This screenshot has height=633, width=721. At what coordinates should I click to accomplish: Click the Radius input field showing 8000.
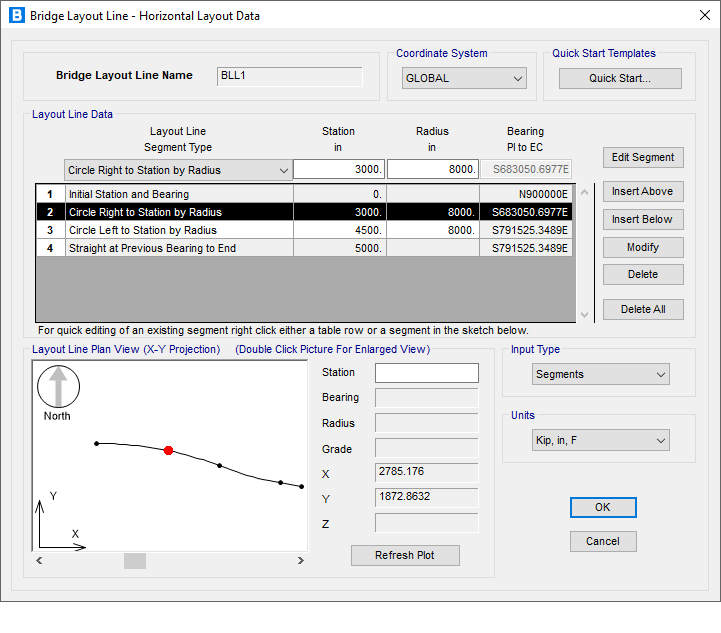432,170
